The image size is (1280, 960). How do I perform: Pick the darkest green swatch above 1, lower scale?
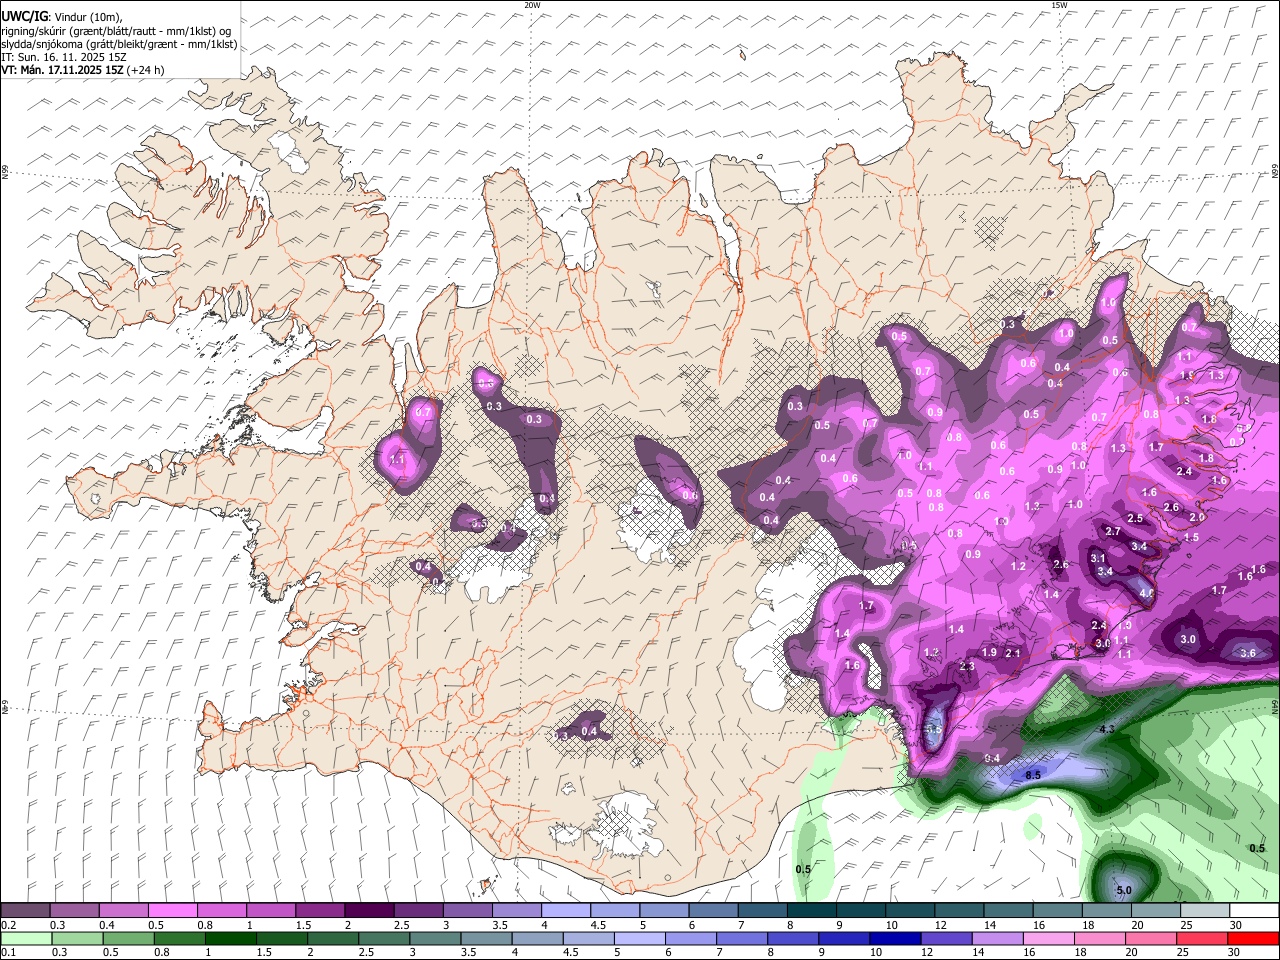230,938
